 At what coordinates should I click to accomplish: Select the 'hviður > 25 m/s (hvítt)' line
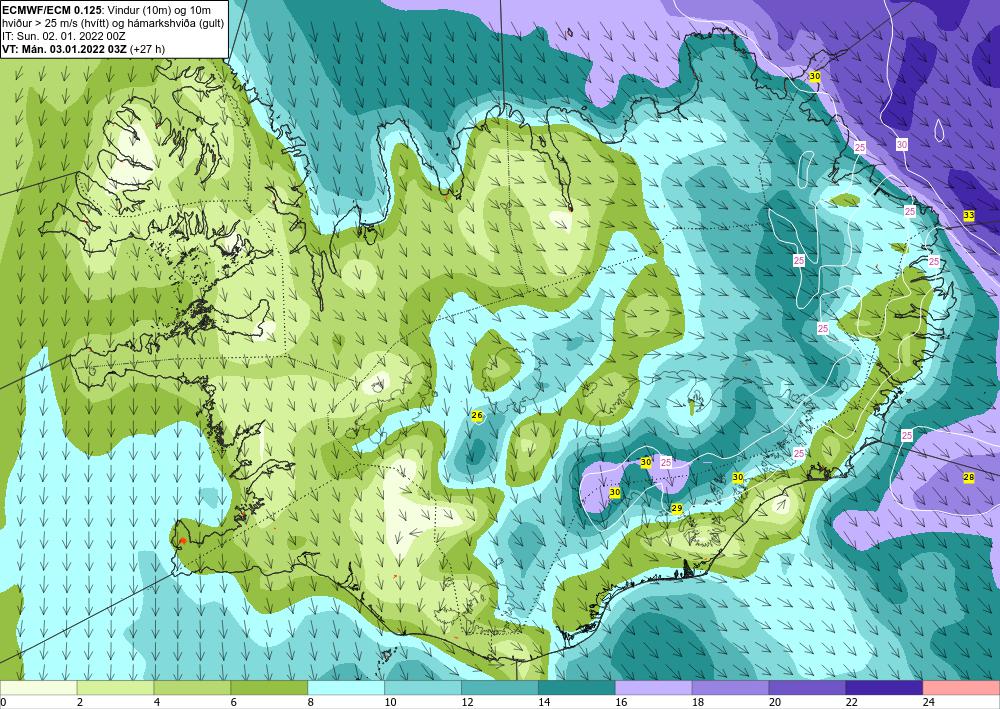[x=112, y=23]
